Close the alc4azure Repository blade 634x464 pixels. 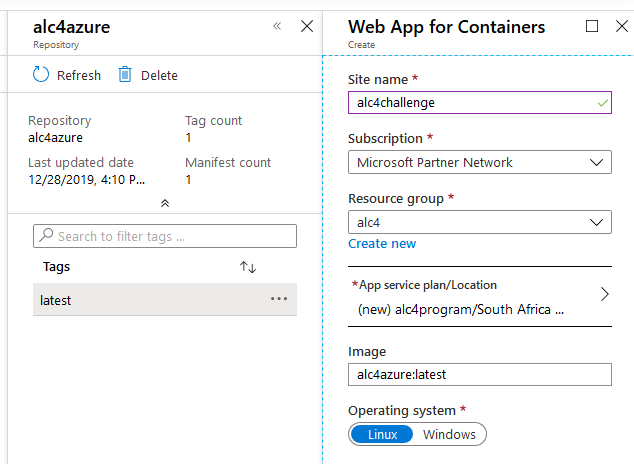point(307,26)
